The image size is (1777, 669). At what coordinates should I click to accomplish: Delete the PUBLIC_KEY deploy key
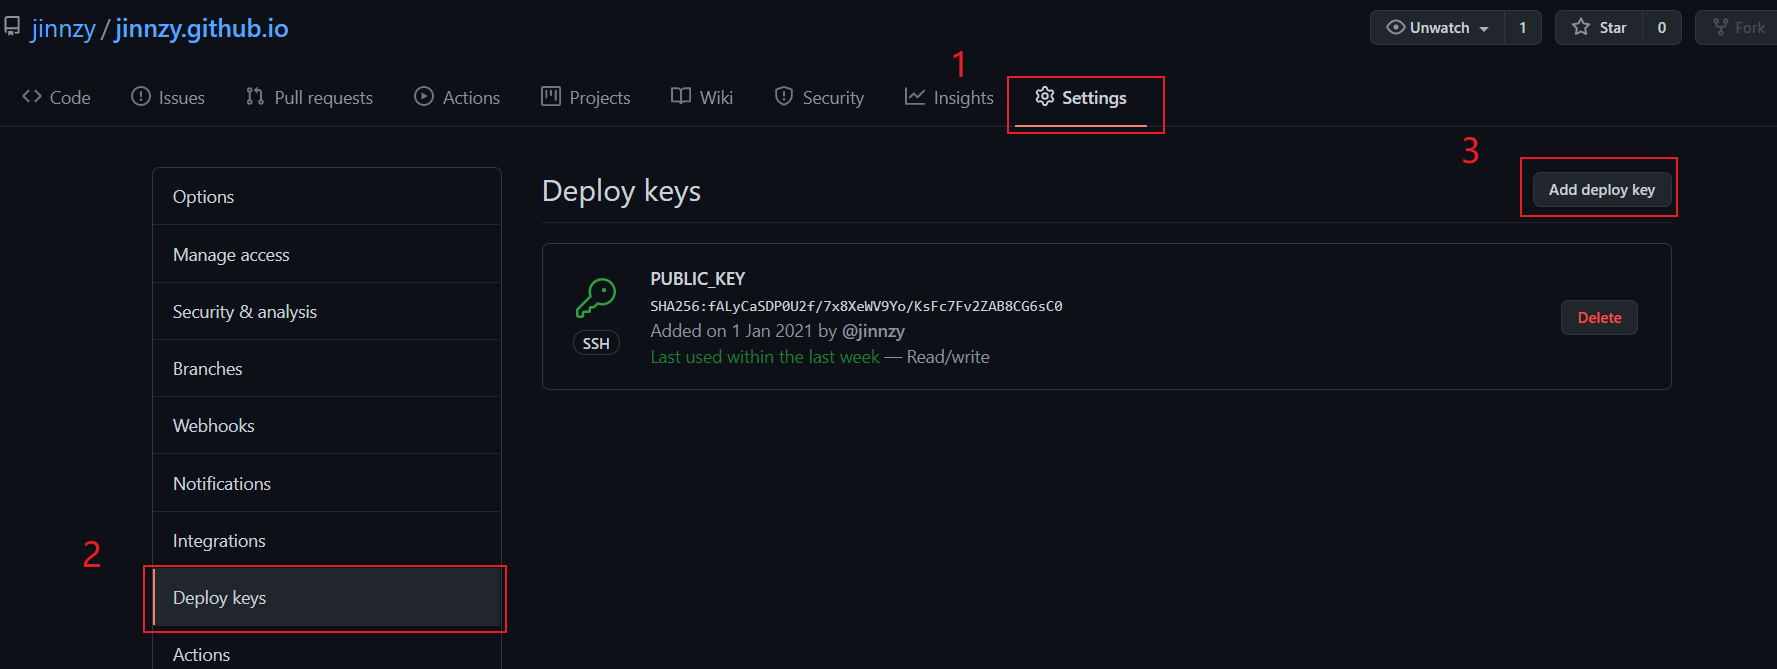[1599, 318]
